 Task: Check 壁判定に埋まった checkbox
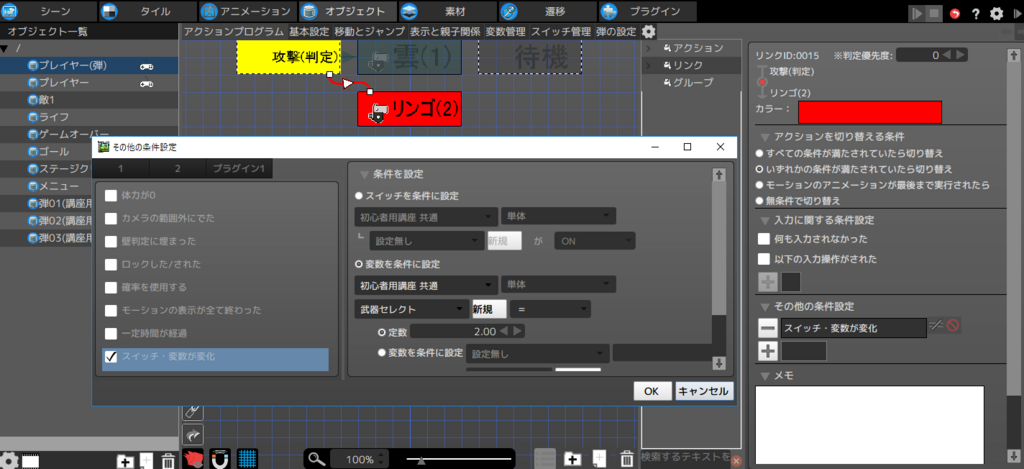111,241
